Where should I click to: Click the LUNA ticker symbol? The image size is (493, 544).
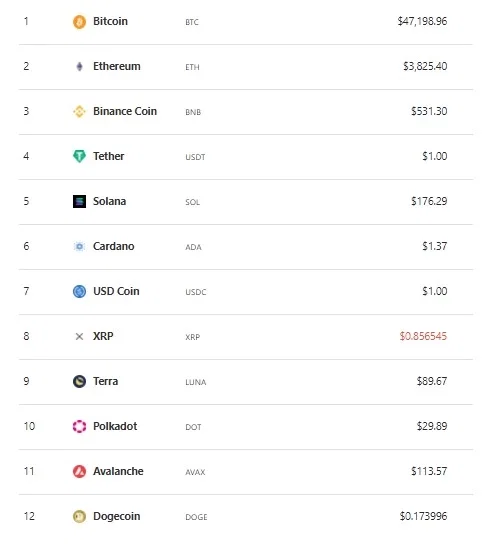[196, 382]
